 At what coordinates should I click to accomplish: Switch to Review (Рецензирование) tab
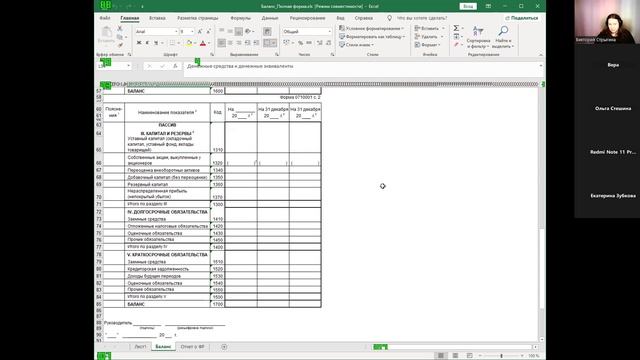pos(307,18)
